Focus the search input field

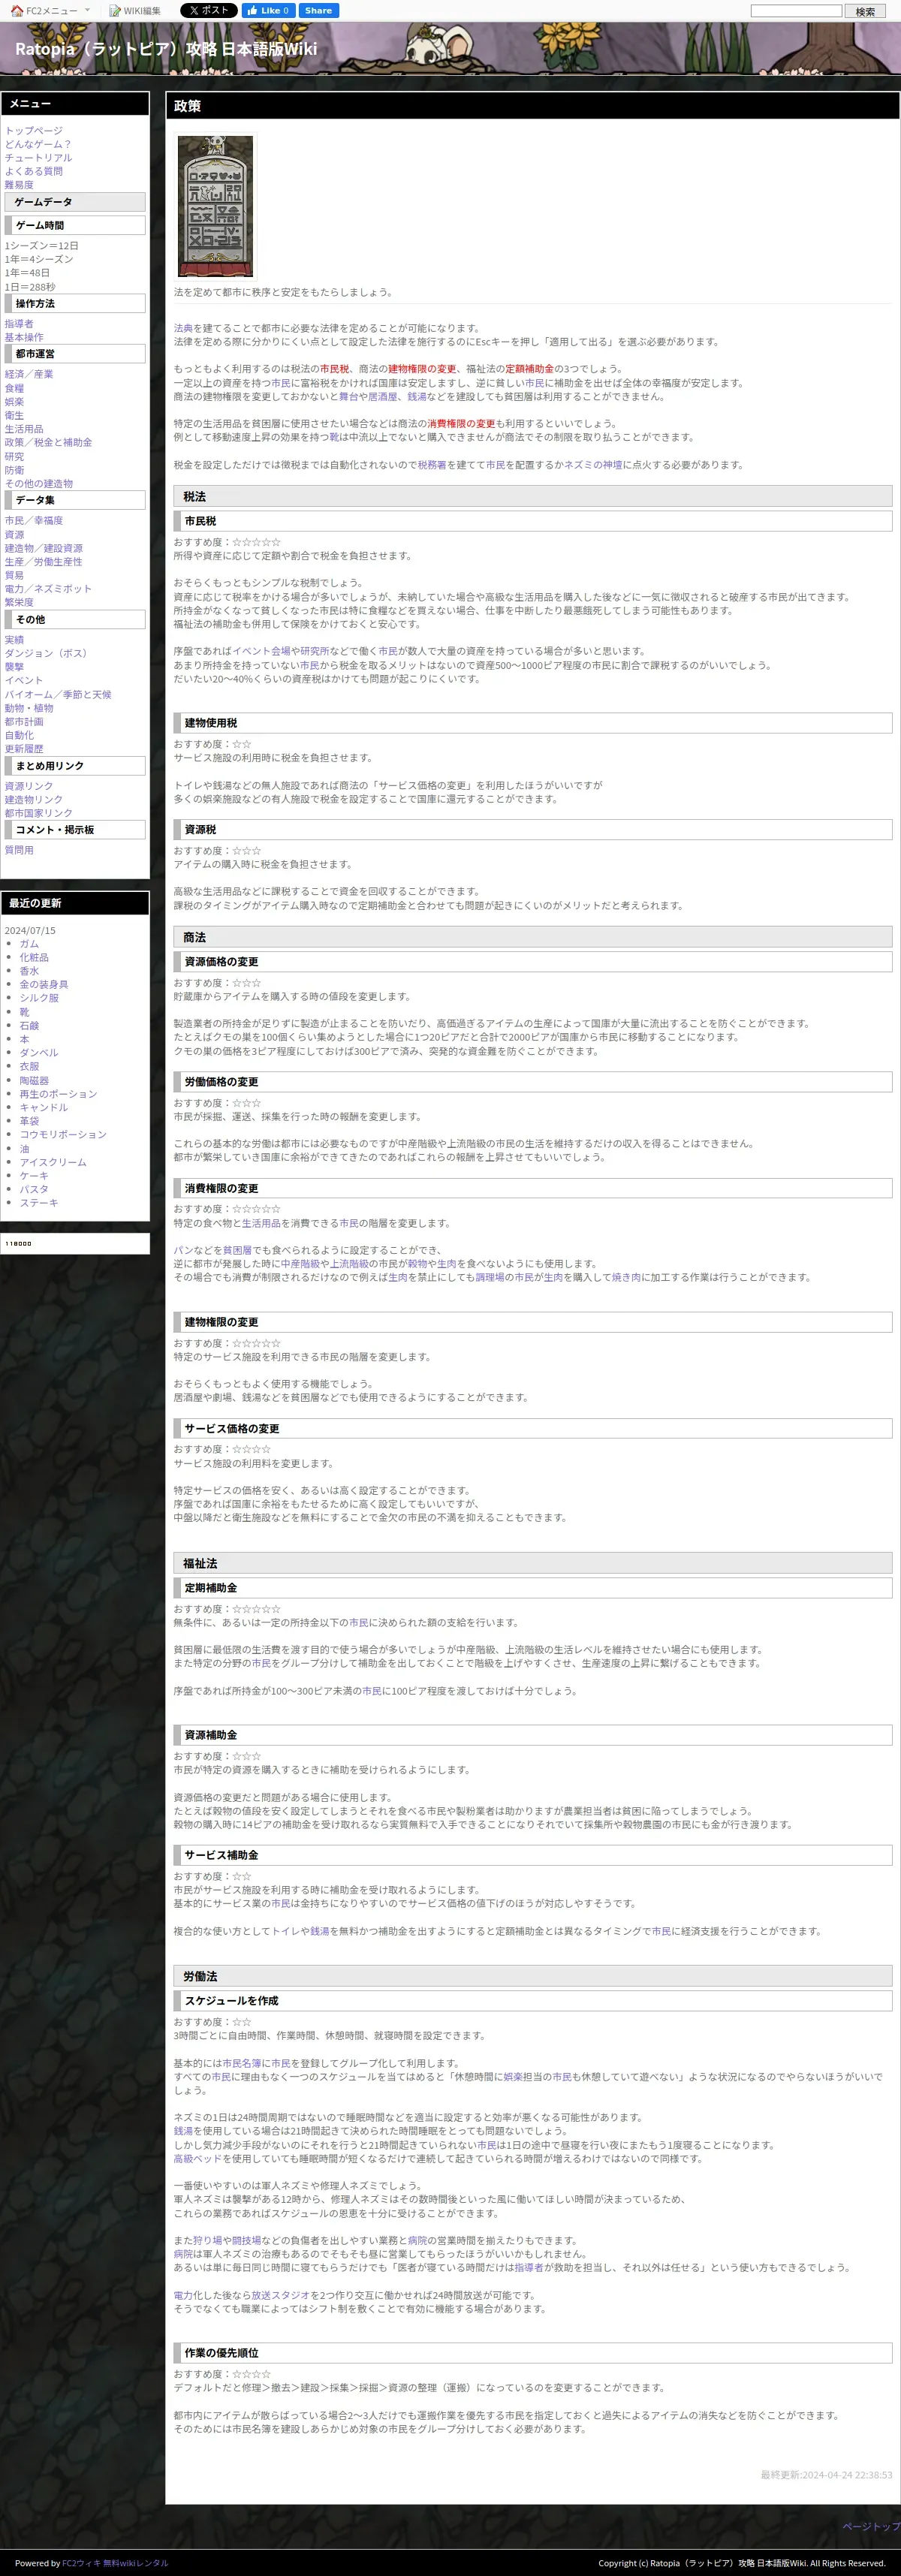[x=796, y=11]
